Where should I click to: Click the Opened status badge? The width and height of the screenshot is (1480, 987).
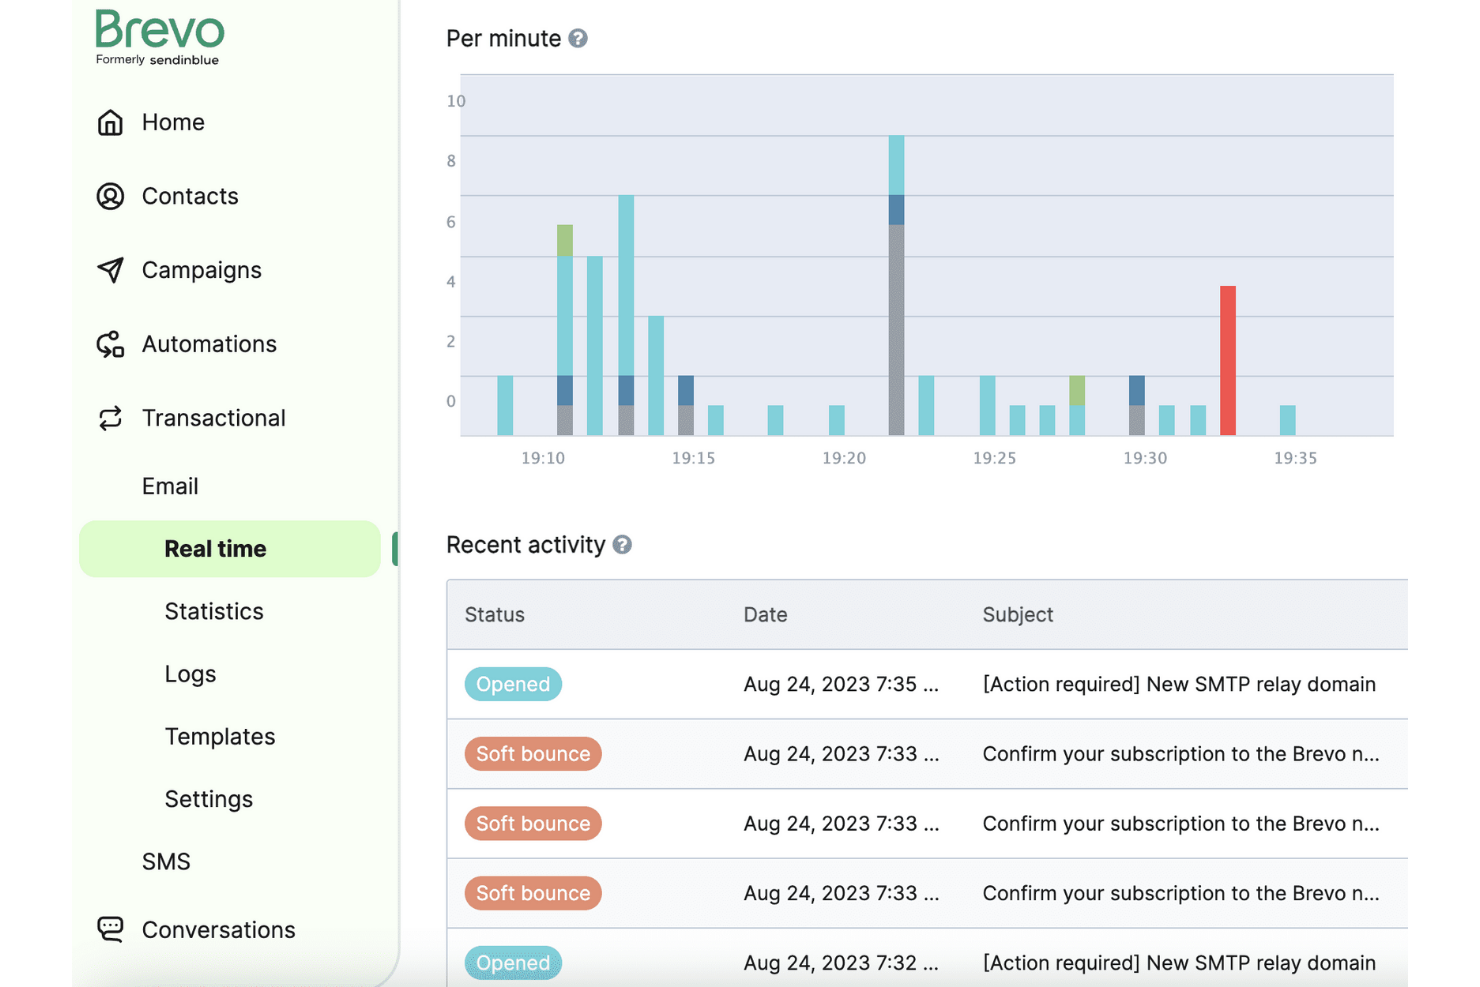click(x=513, y=684)
